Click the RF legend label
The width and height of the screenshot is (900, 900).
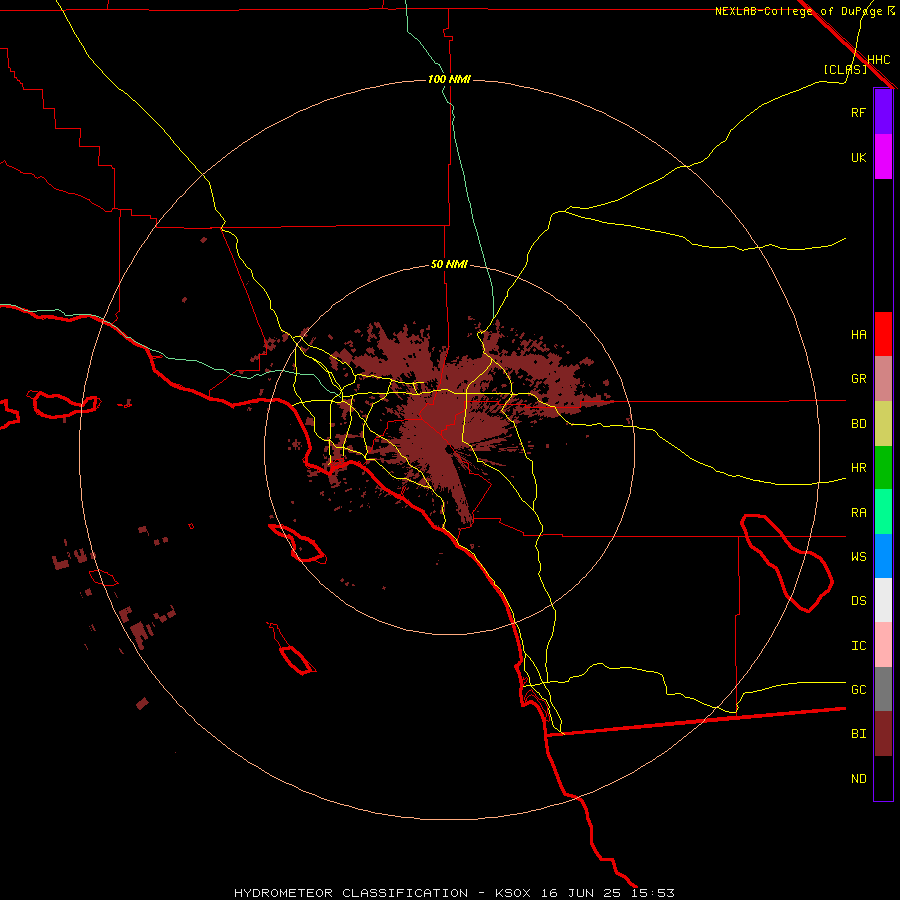coord(858,112)
